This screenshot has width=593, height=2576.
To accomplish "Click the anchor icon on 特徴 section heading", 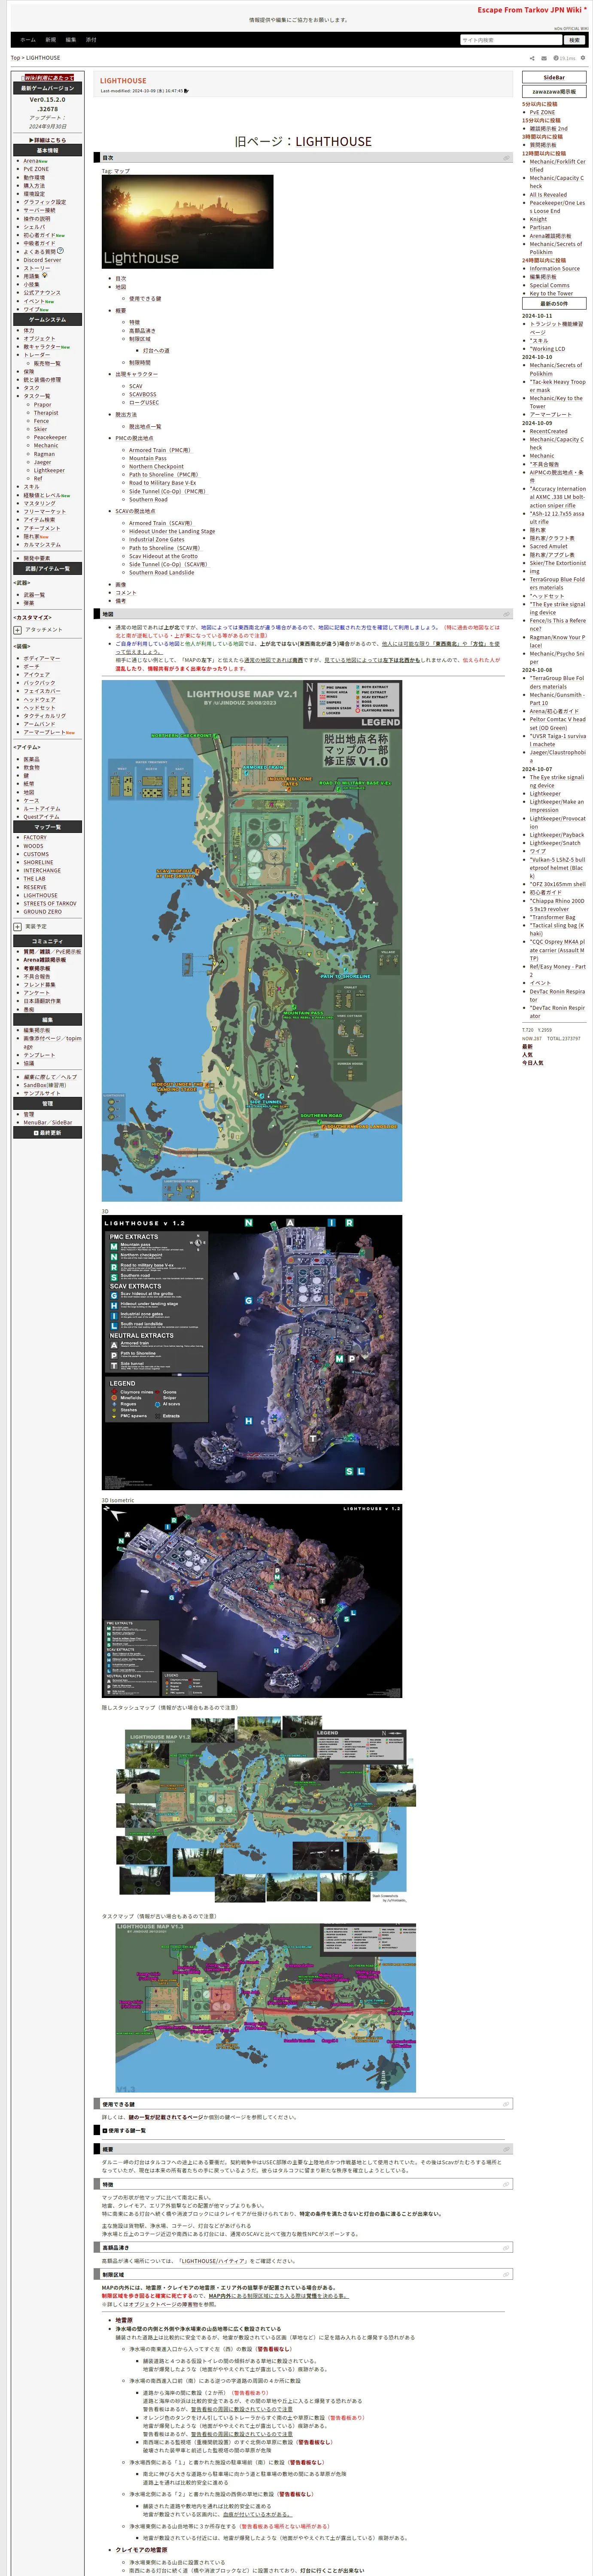I will 506,2184.
